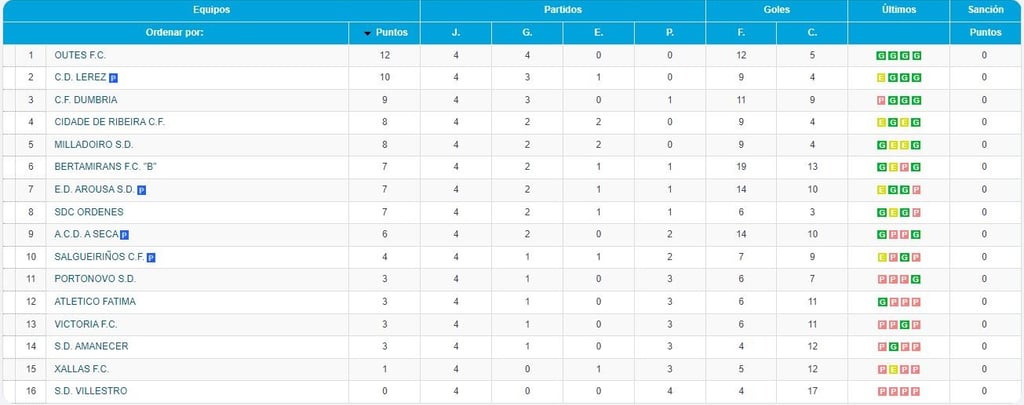Sort the table by J. column

(456, 33)
